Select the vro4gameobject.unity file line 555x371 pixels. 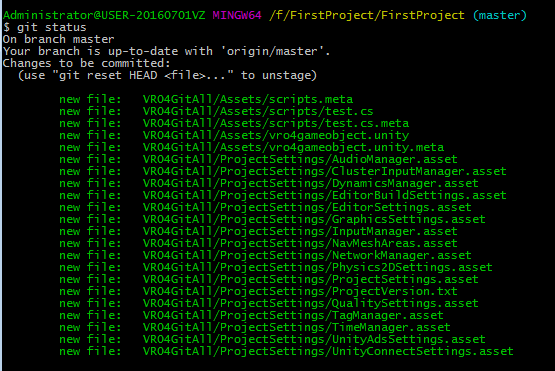click(x=234, y=135)
